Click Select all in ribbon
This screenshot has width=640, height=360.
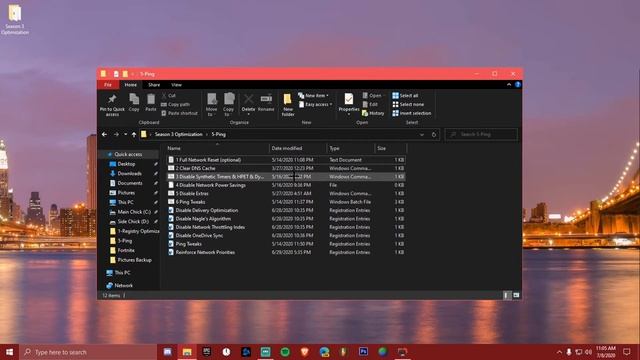coord(405,96)
